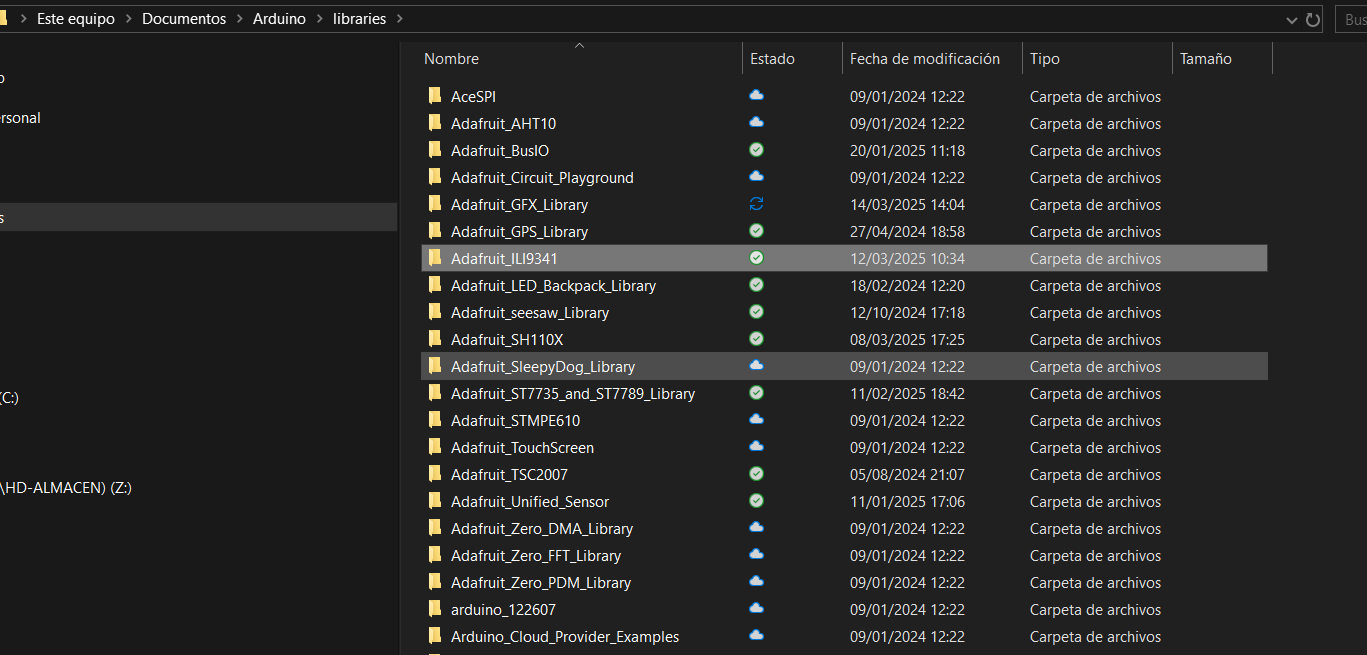Click the cloud status icon for Adafruit_Circuit_Playground
1367x655 pixels.
pos(757,176)
